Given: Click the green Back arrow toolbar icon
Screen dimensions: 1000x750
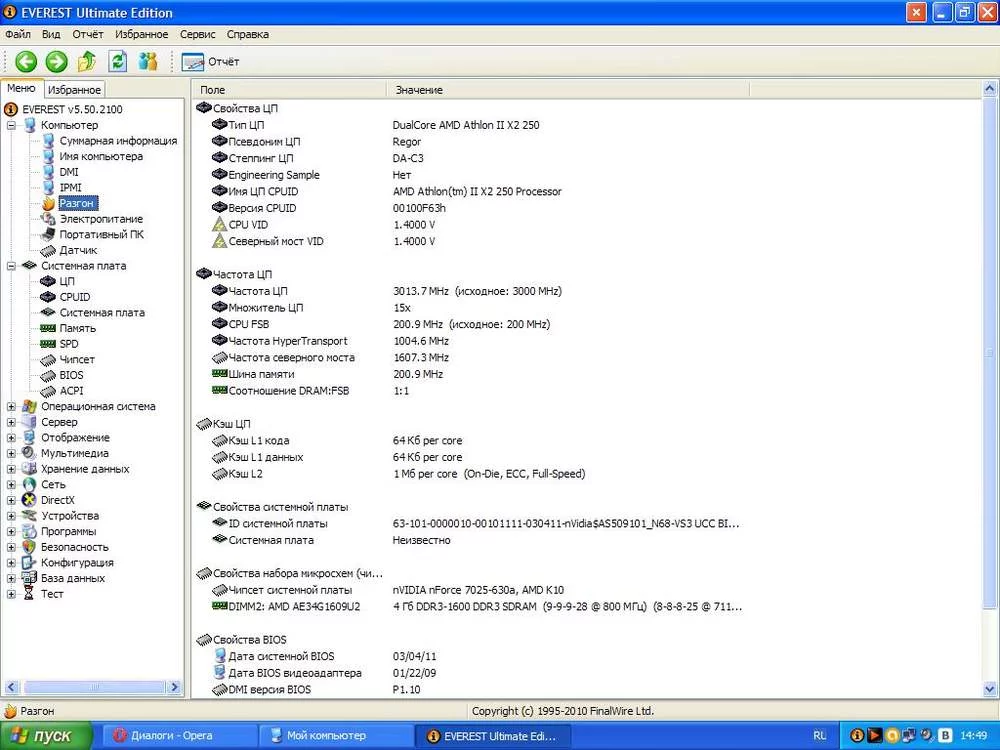Looking at the screenshot, I should [25, 62].
